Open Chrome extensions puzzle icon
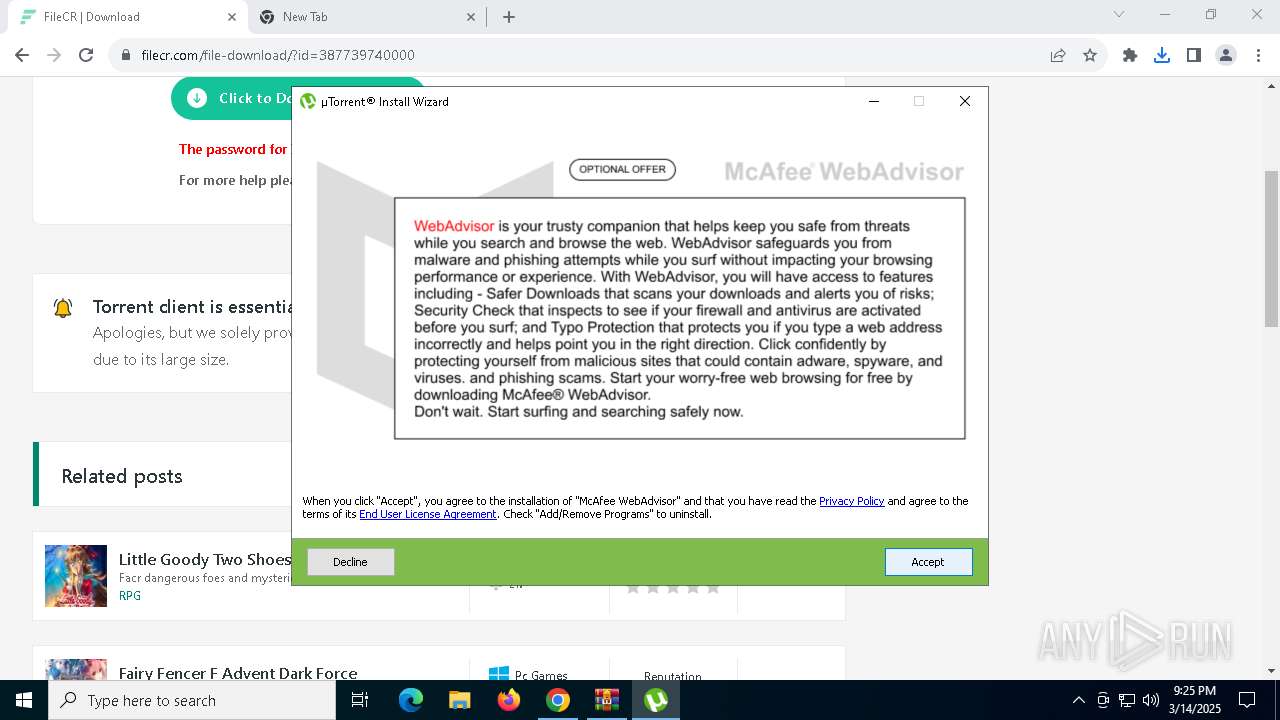This screenshot has height=720, width=1280. coord(1130,55)
